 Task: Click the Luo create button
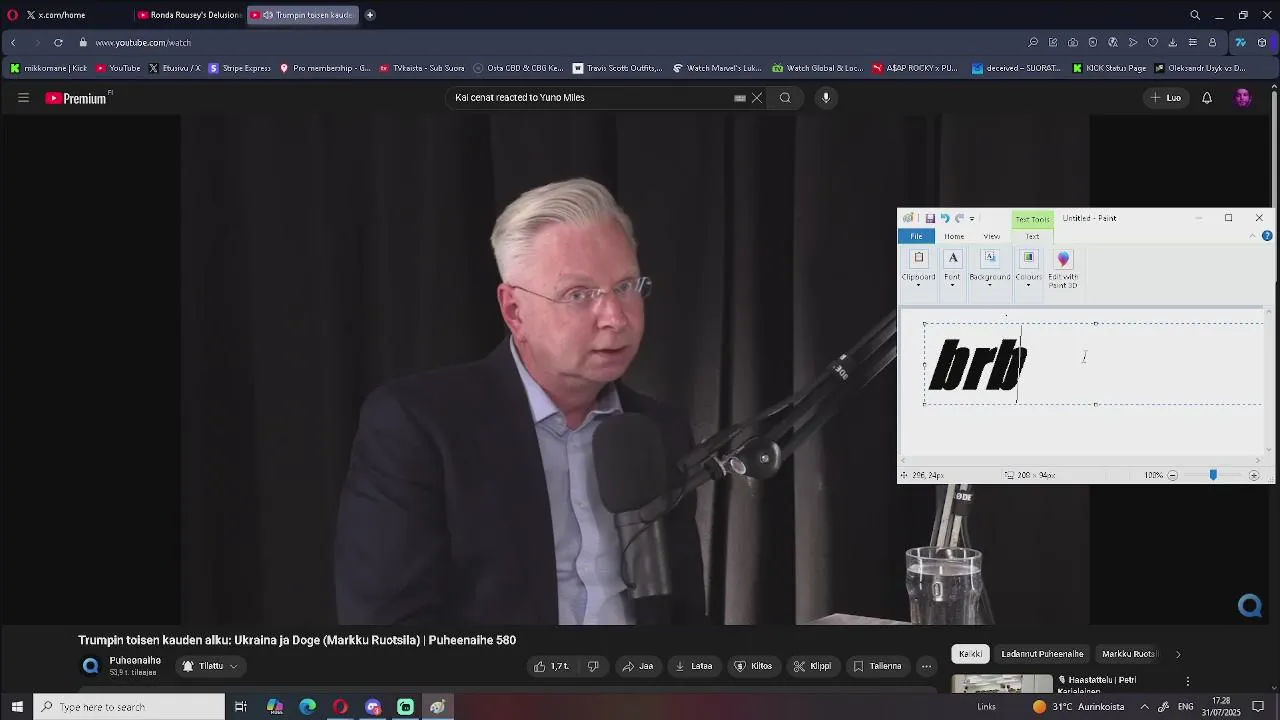click(1166, 98)
